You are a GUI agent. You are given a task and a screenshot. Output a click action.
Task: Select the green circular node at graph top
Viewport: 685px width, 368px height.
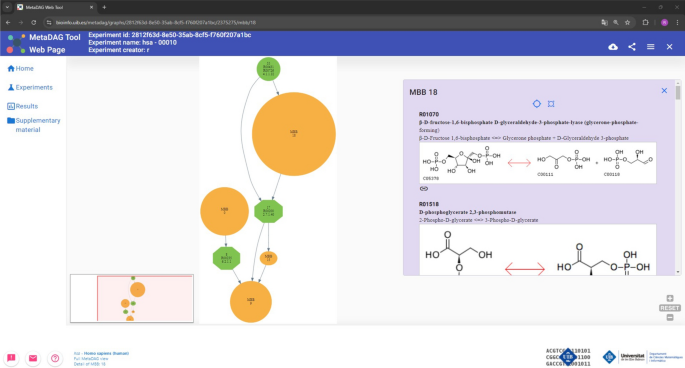(x=268, y=69)
